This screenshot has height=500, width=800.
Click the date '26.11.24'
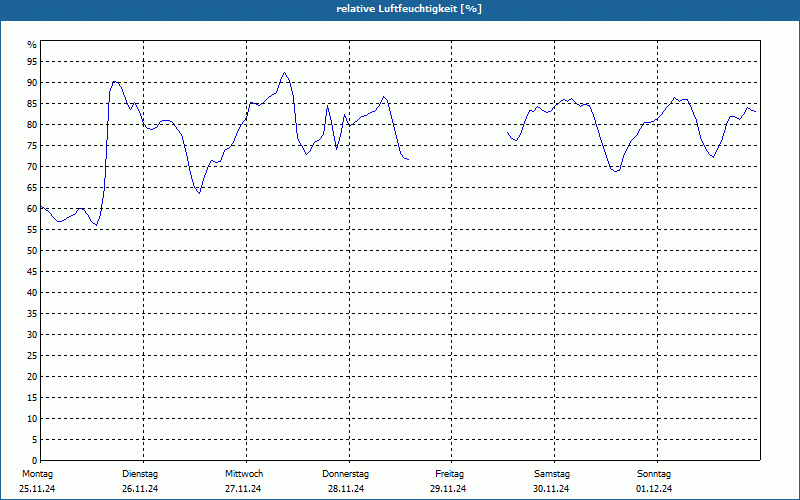140,489
